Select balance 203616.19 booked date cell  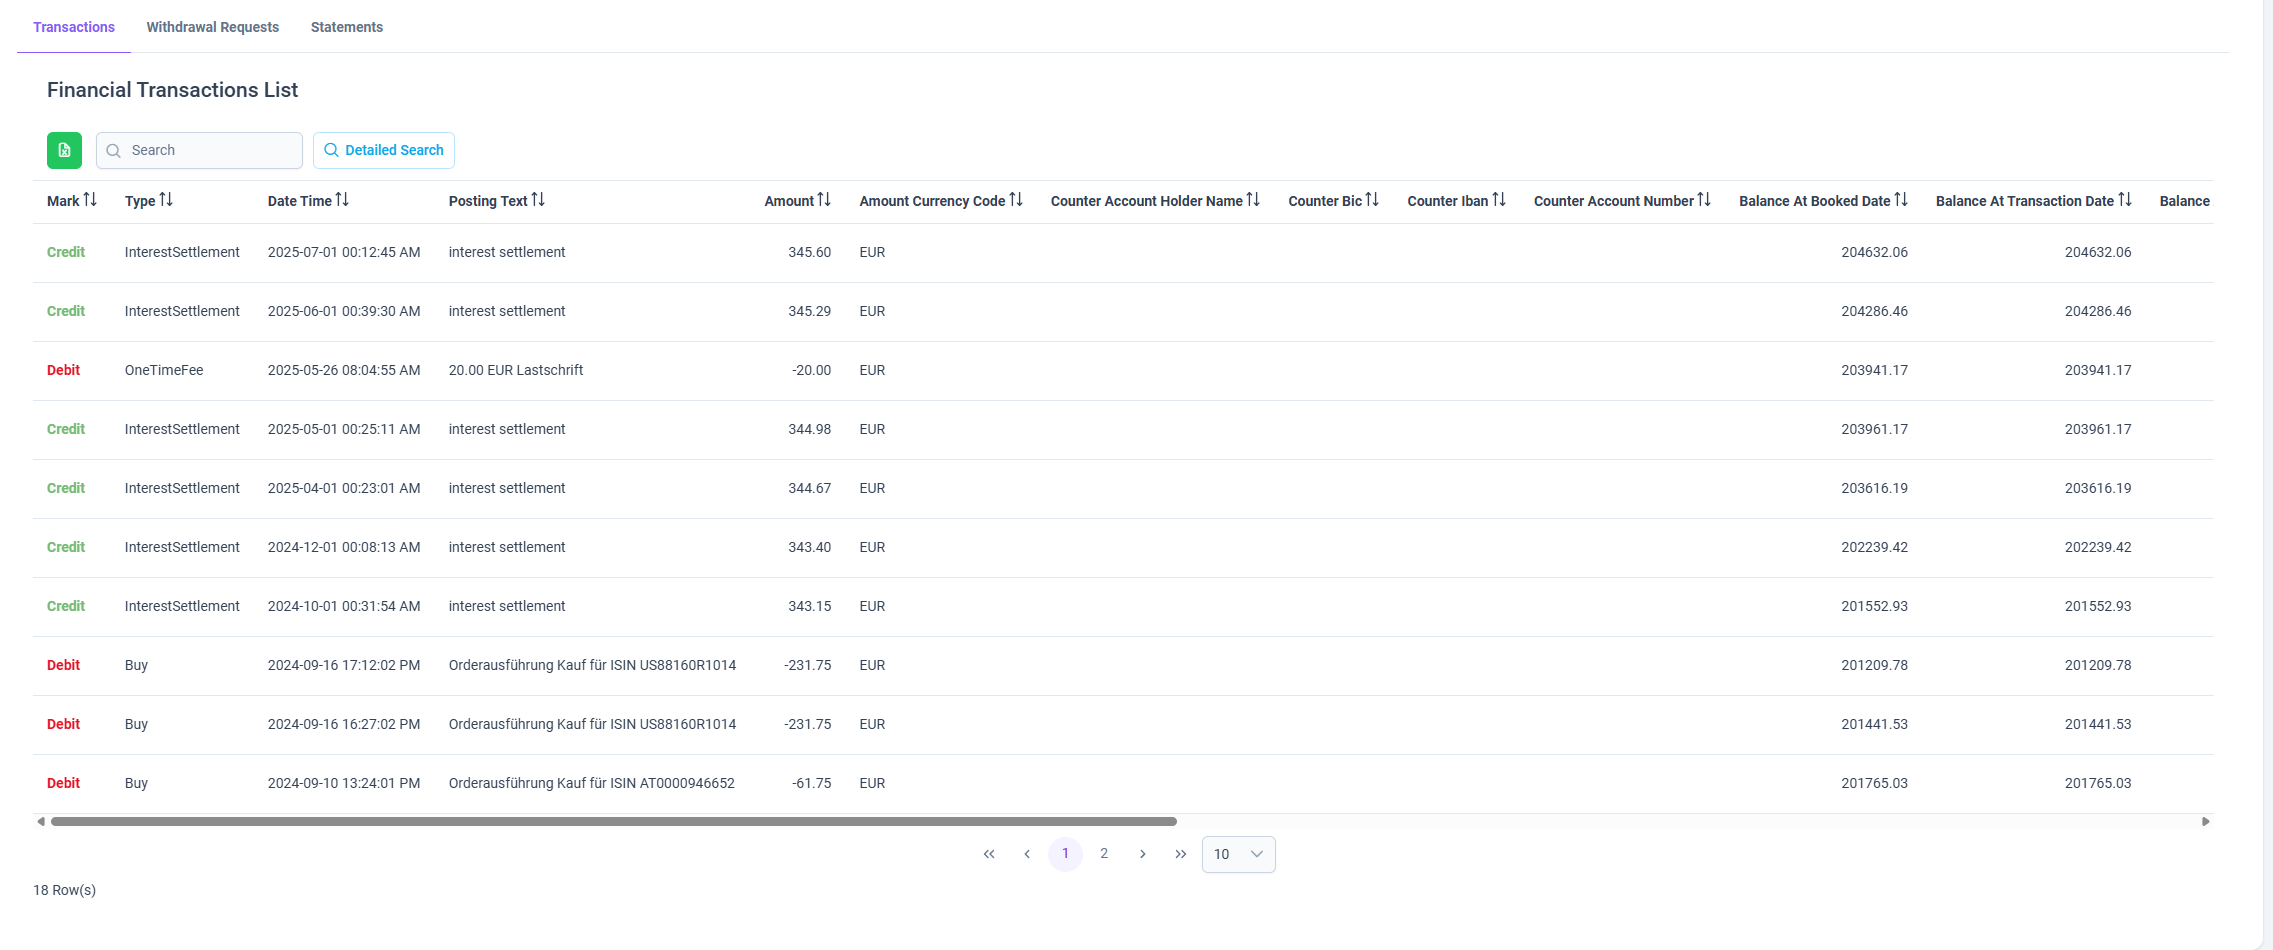click(1874, 488)
